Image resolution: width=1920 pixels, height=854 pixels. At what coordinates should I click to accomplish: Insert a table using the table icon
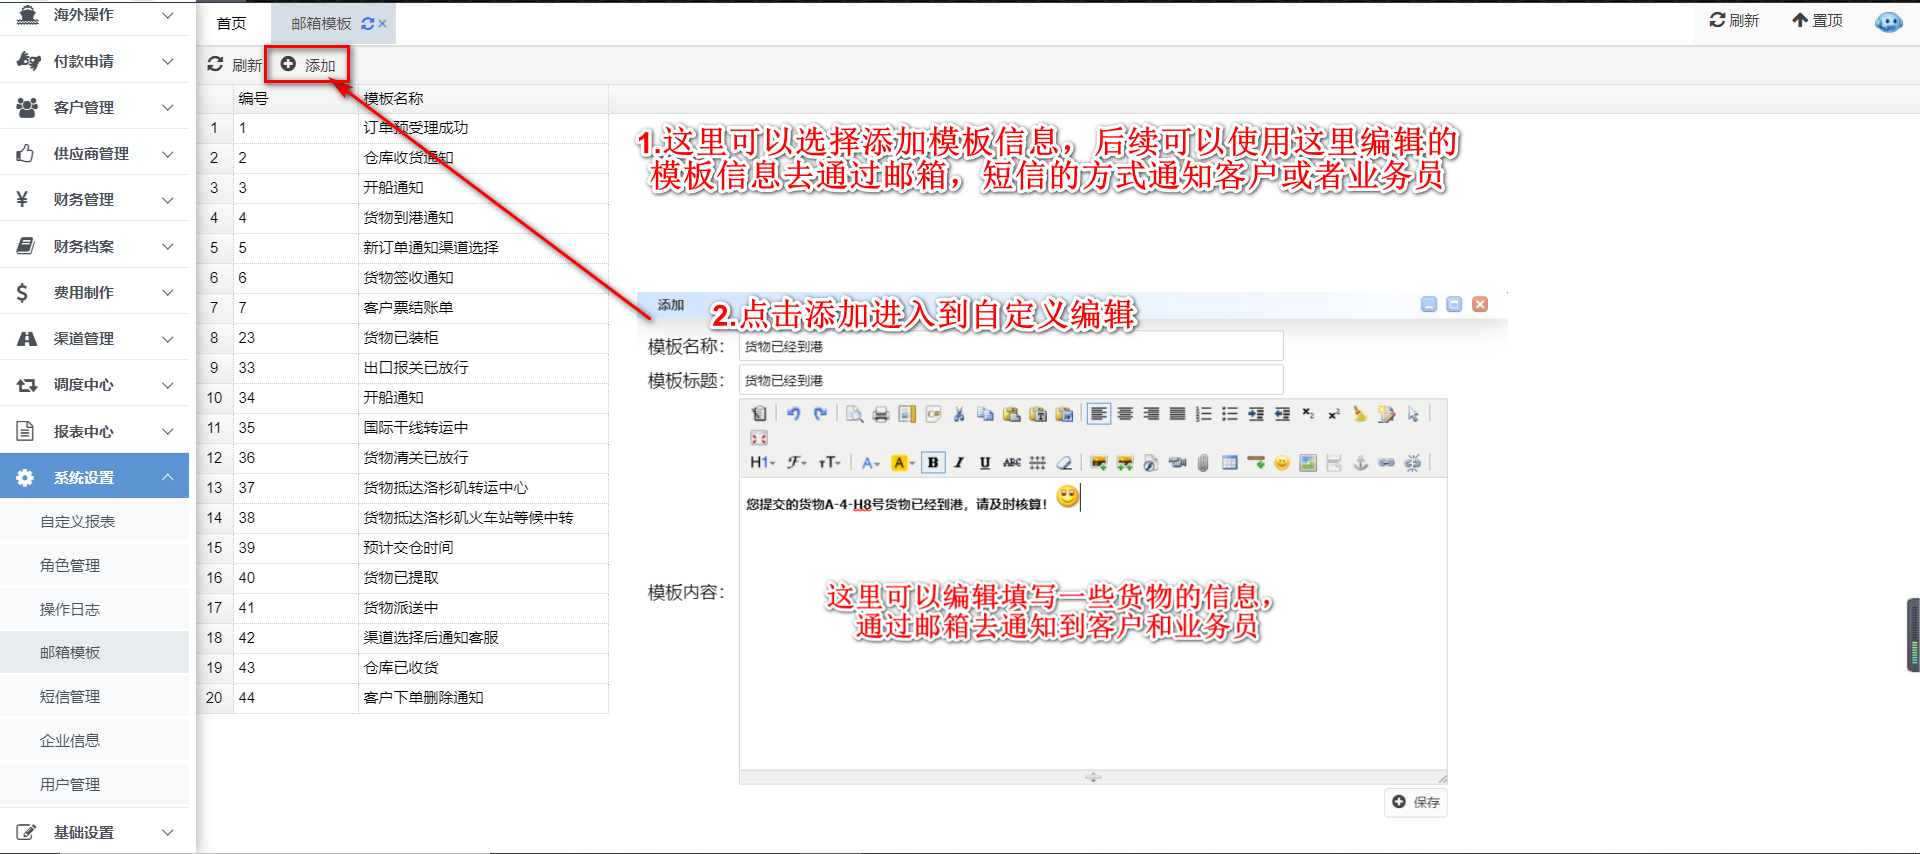(x=1230, y=463)
